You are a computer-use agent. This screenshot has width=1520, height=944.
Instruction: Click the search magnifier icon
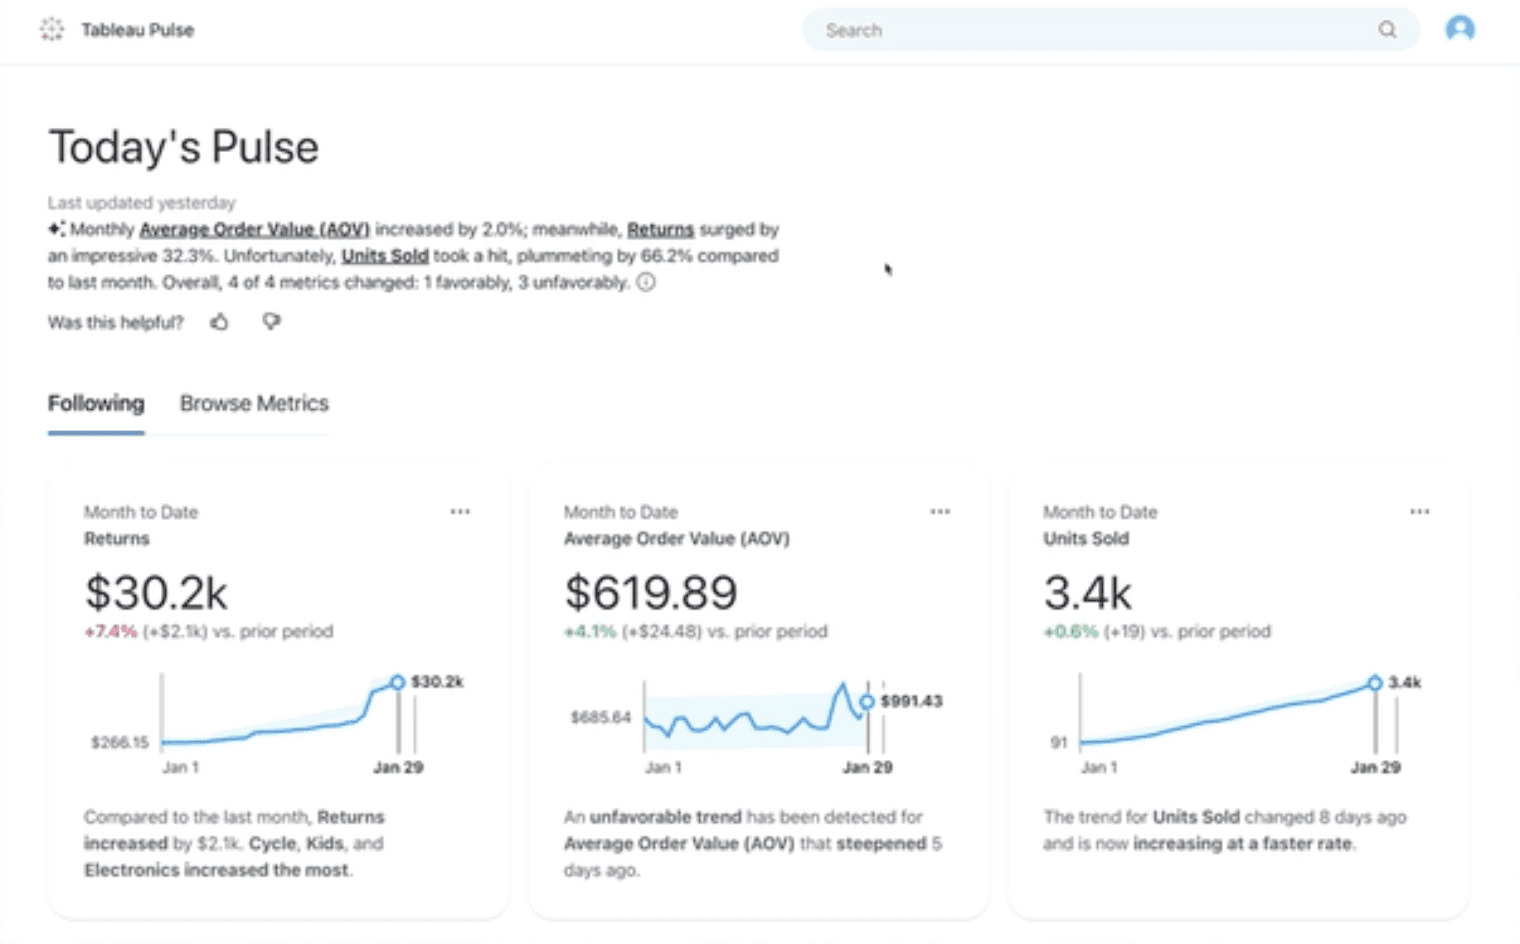(1387, 30)
